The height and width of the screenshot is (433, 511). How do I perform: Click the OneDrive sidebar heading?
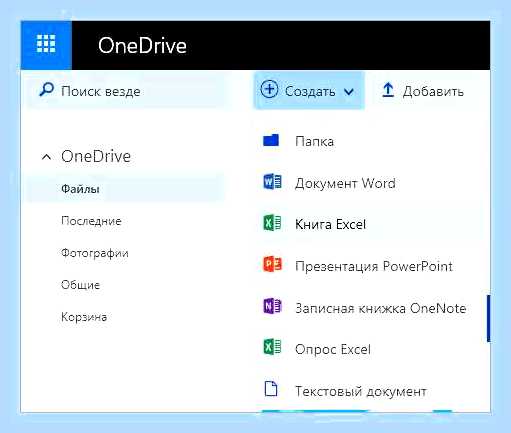96,156
